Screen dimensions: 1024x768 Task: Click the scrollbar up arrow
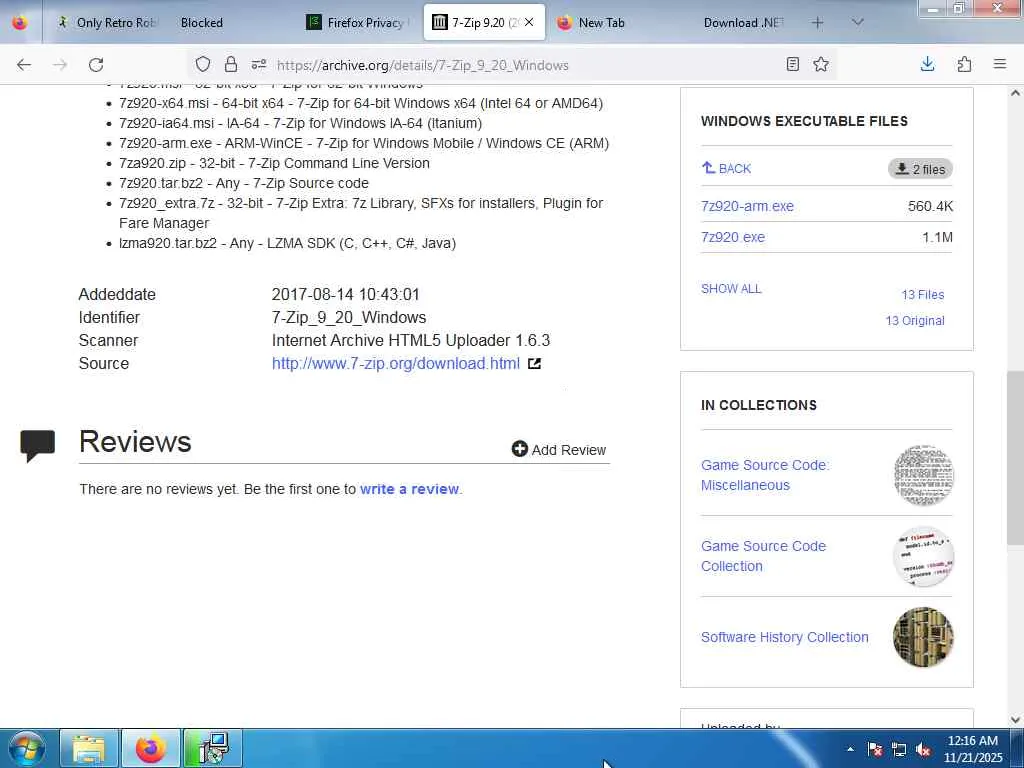click(1015, 93)
